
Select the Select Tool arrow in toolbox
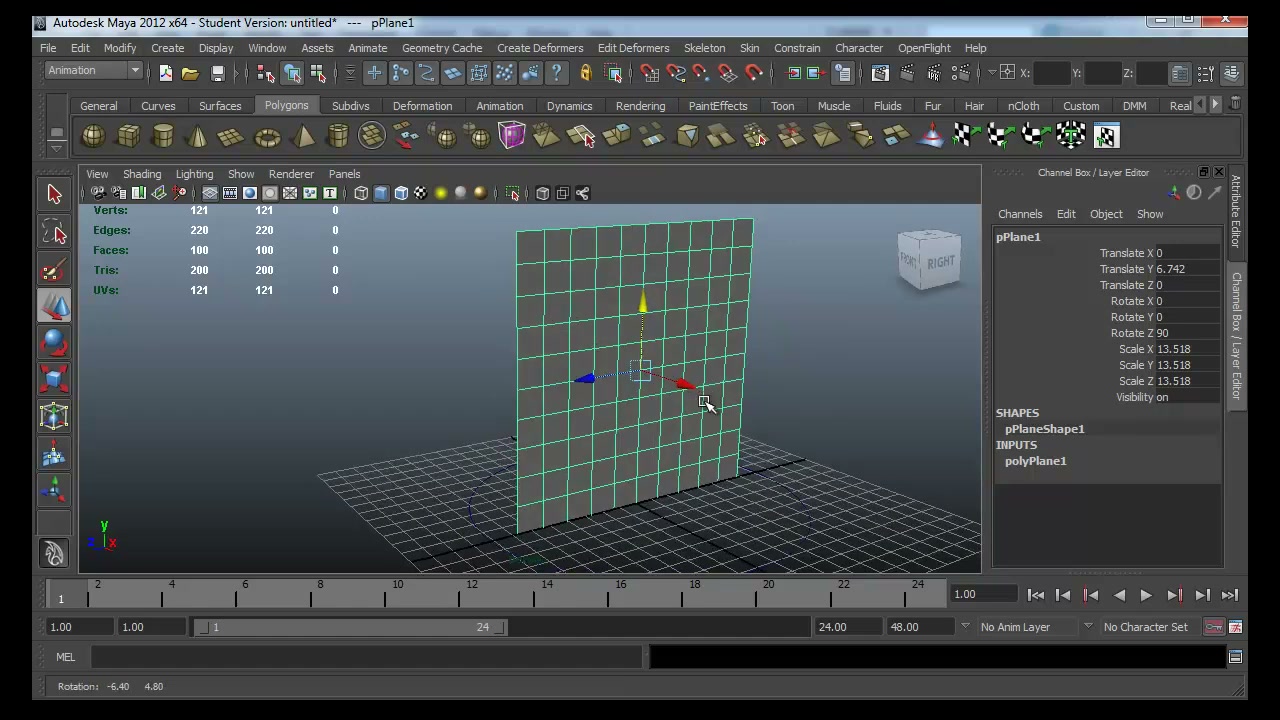pyautogui.click(x=54, y=194)
